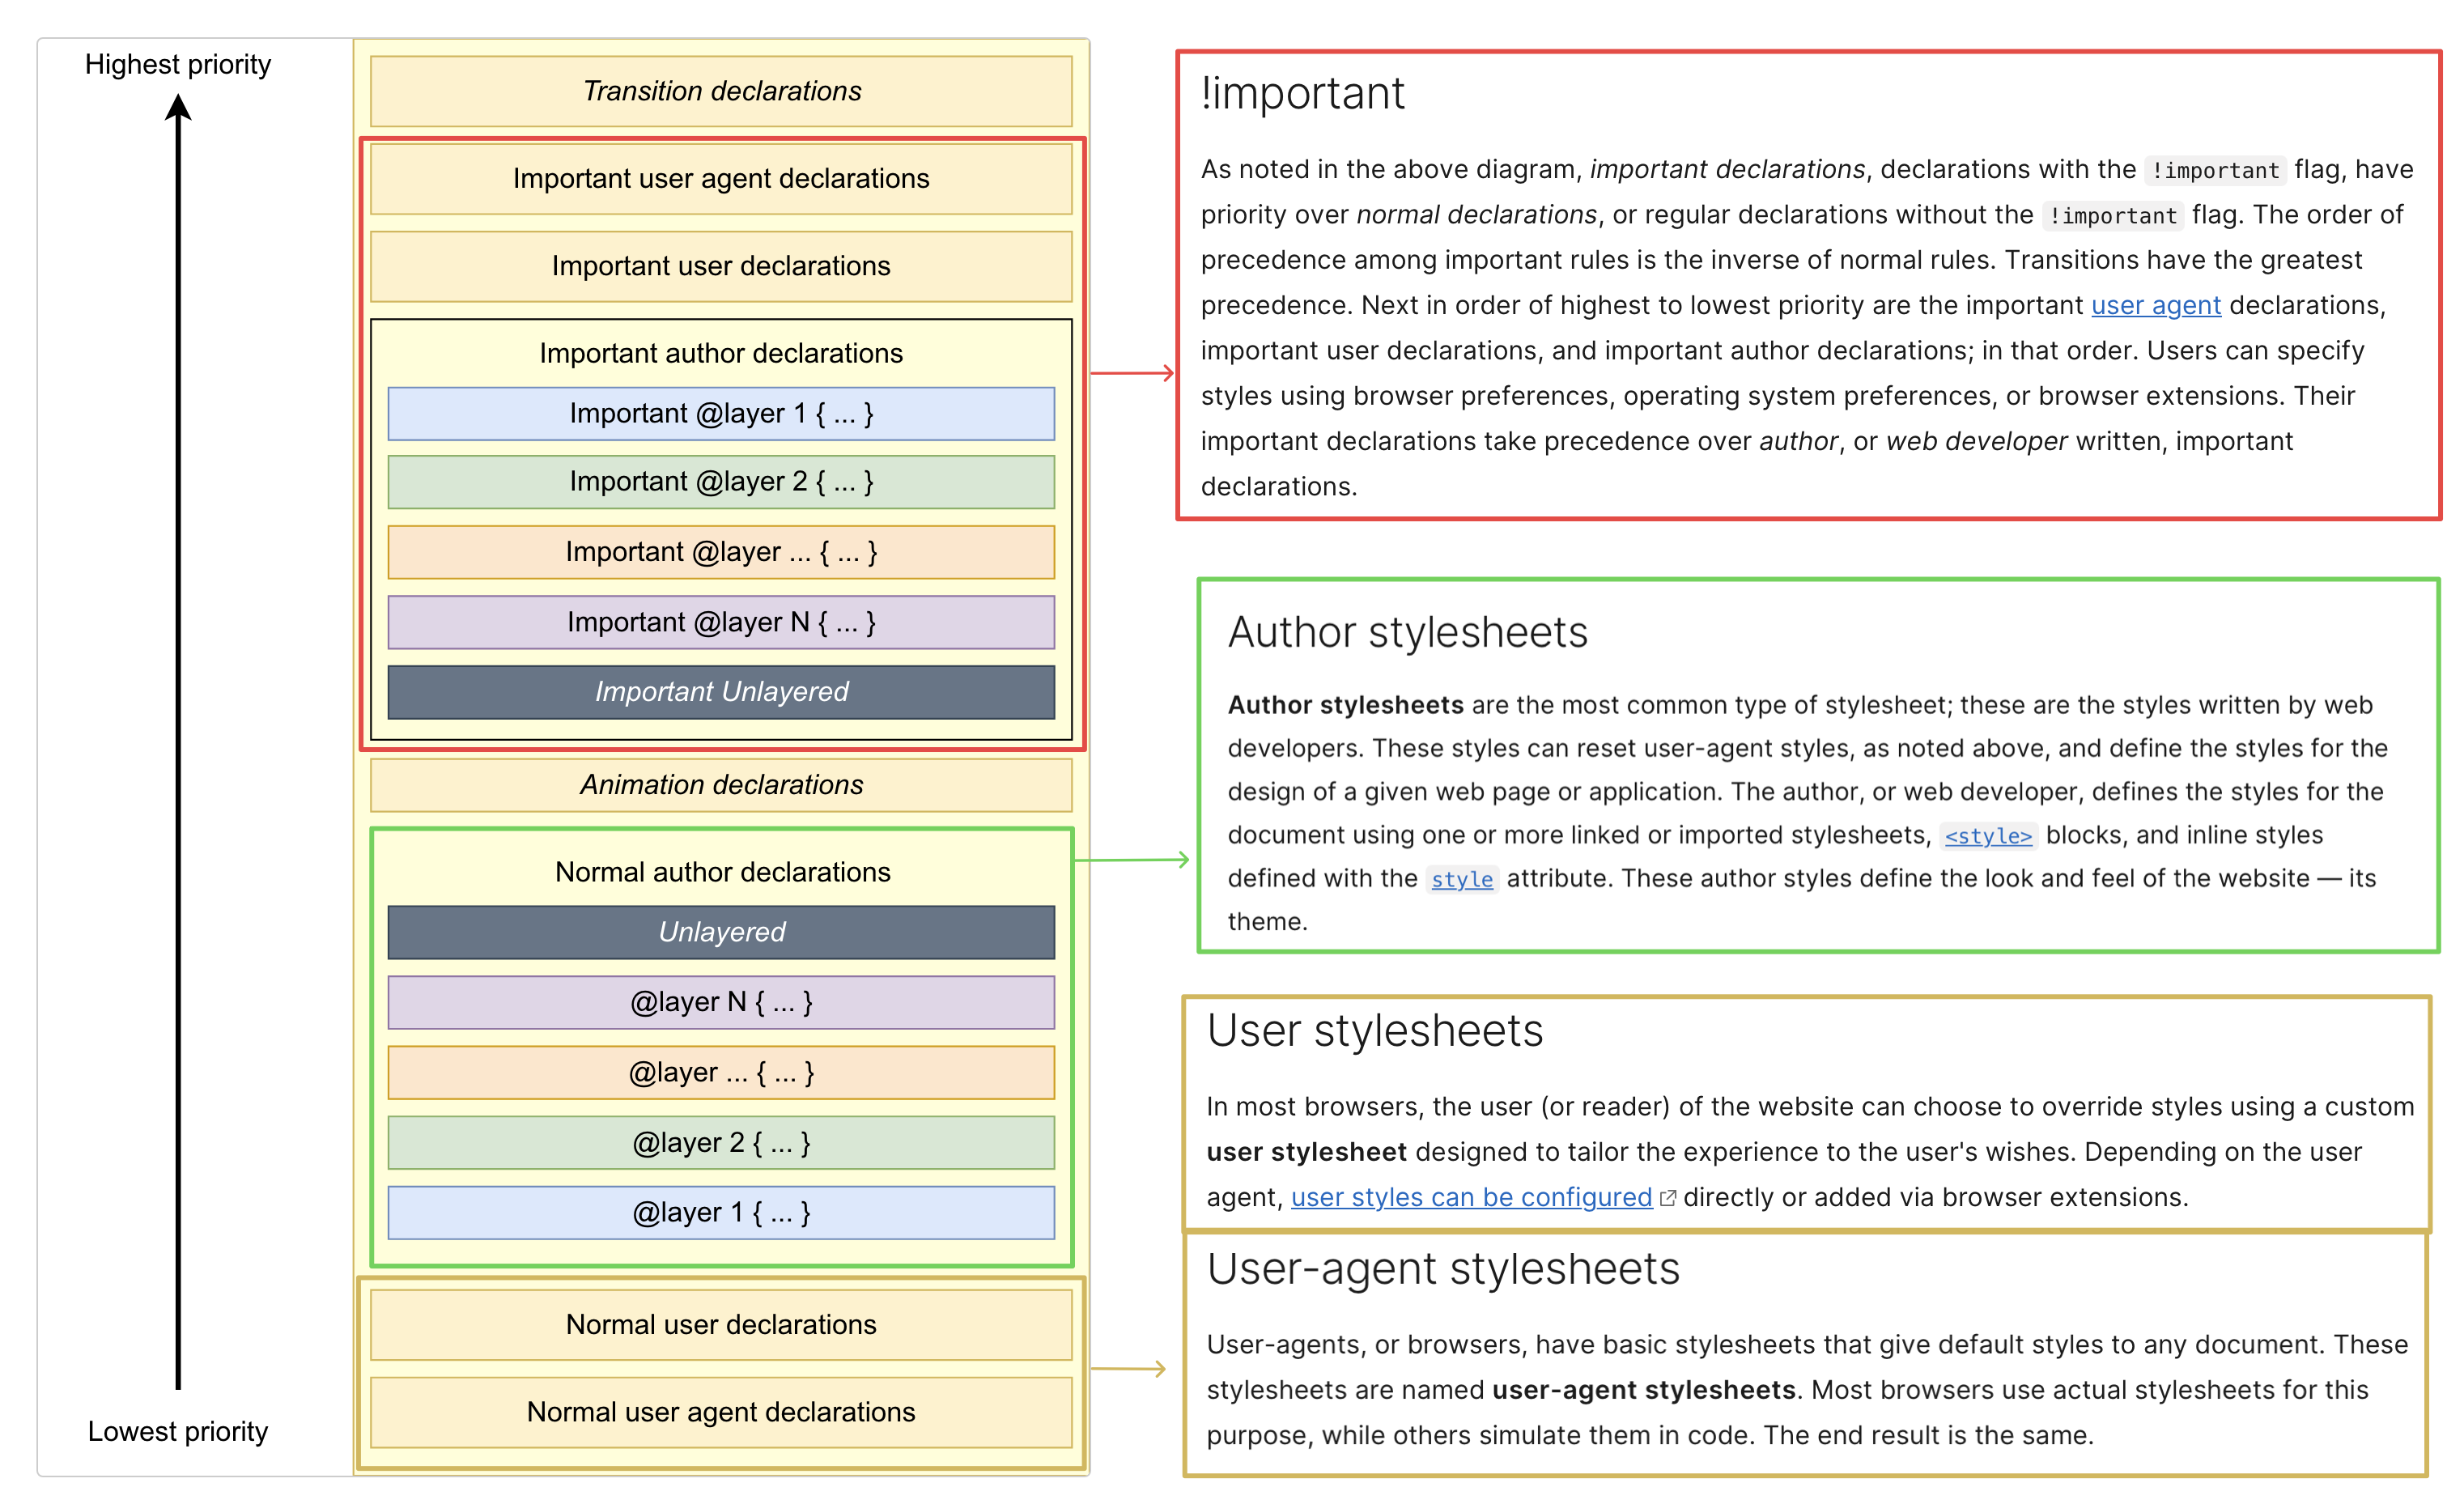Click the dark 'Important Unlayered' box
Screen dimensions: 2464x1504
pyautogui.click(x=721, y=692)
